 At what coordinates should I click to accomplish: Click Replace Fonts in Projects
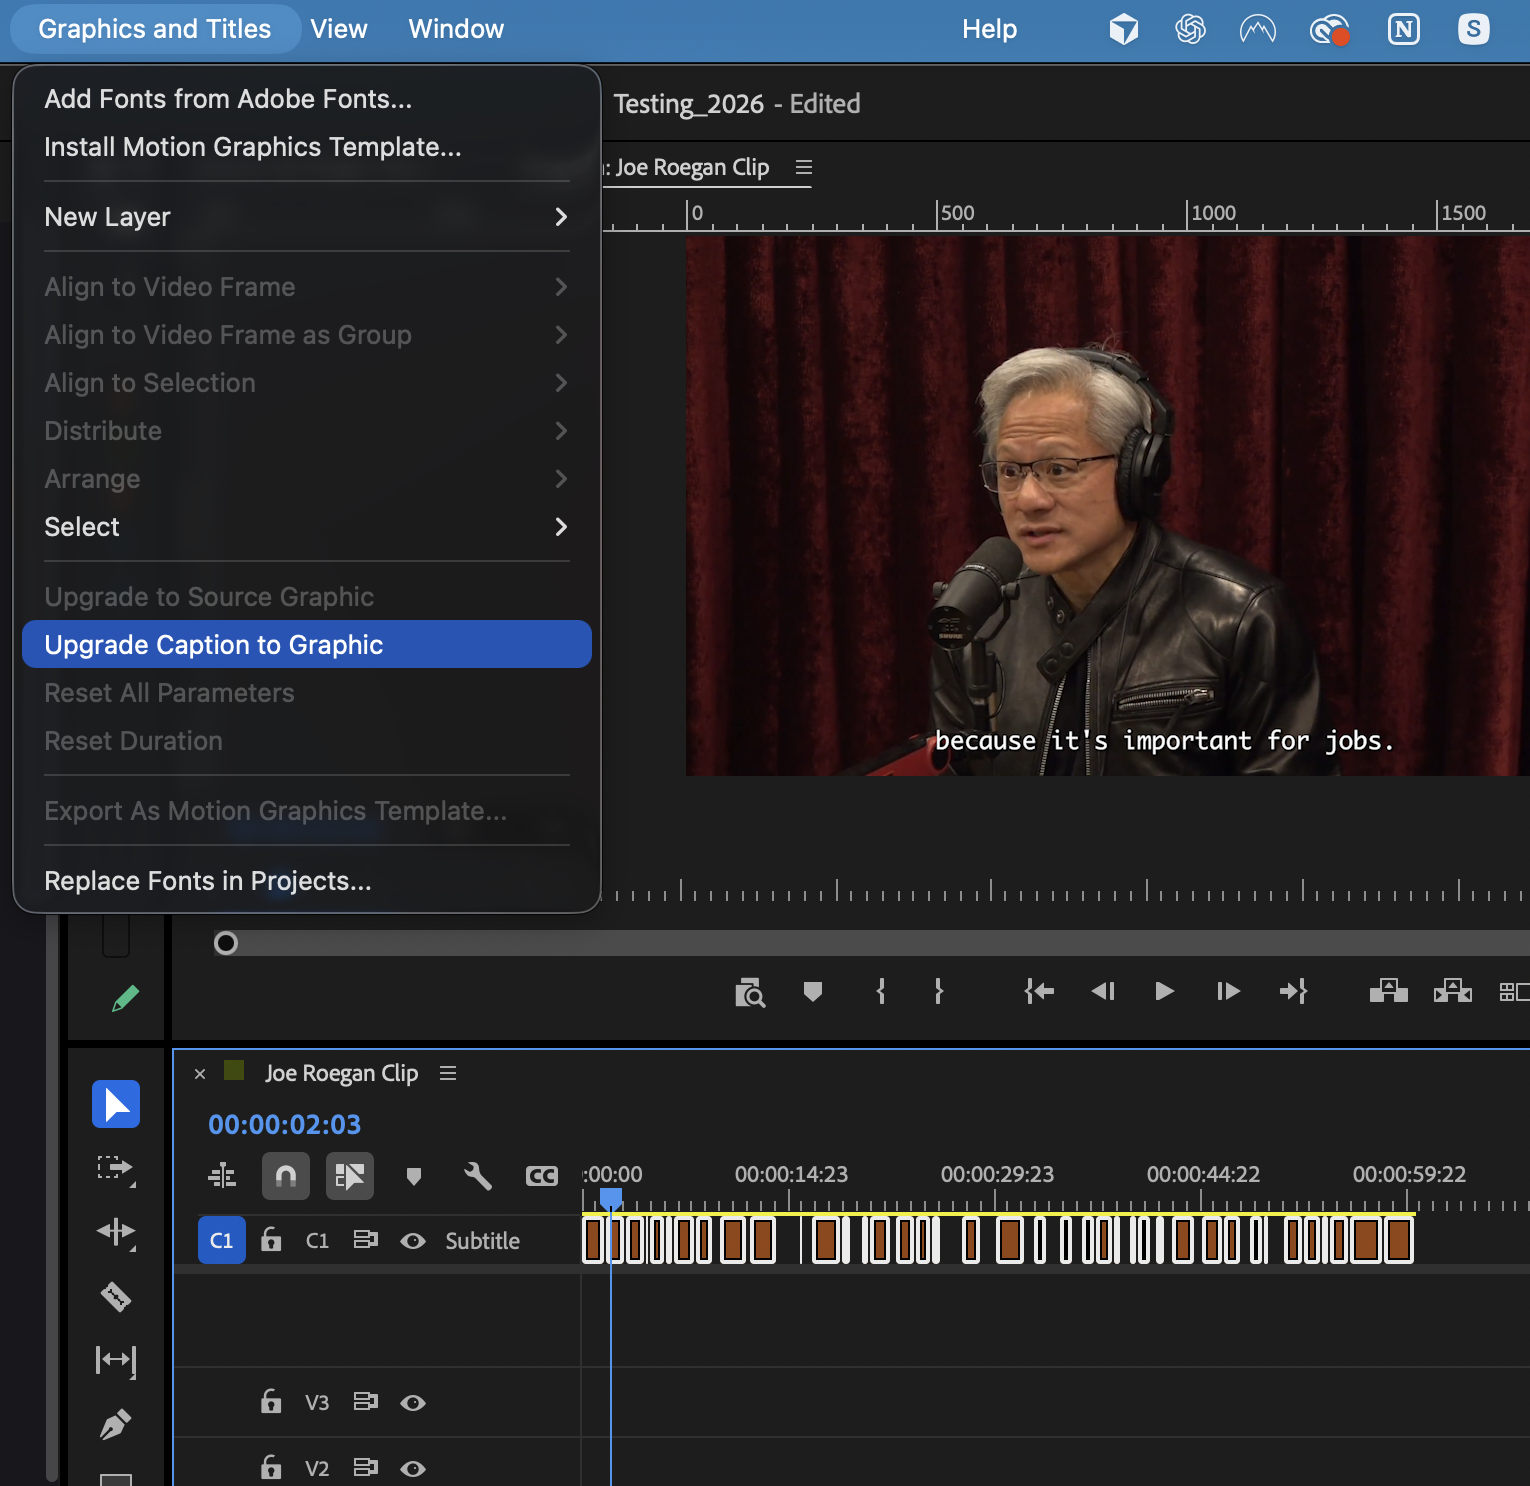[207, 880]
